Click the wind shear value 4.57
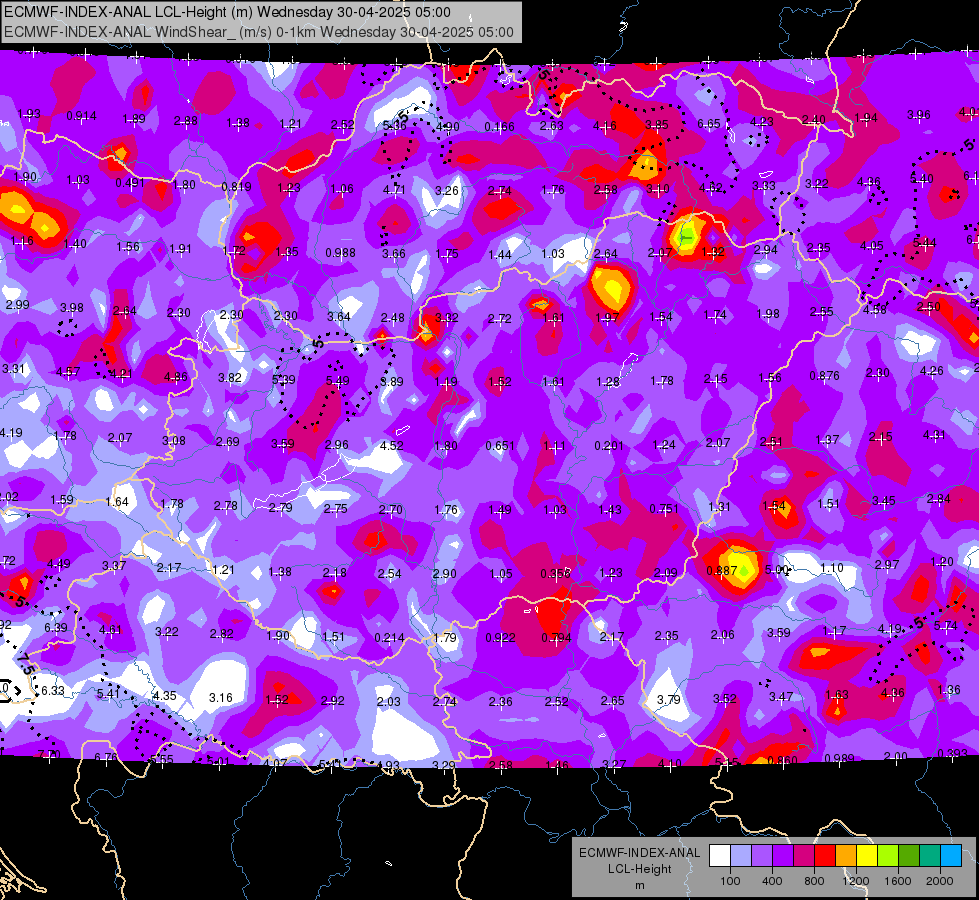Image resolution: width=979 pixels, height=900 pixels. [68, 372]
